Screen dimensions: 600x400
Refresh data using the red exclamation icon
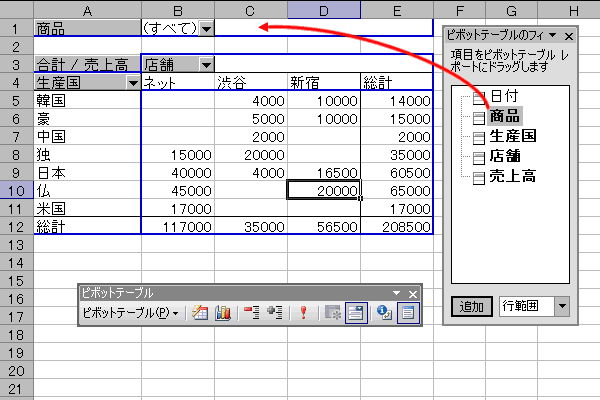pos(303,313)
